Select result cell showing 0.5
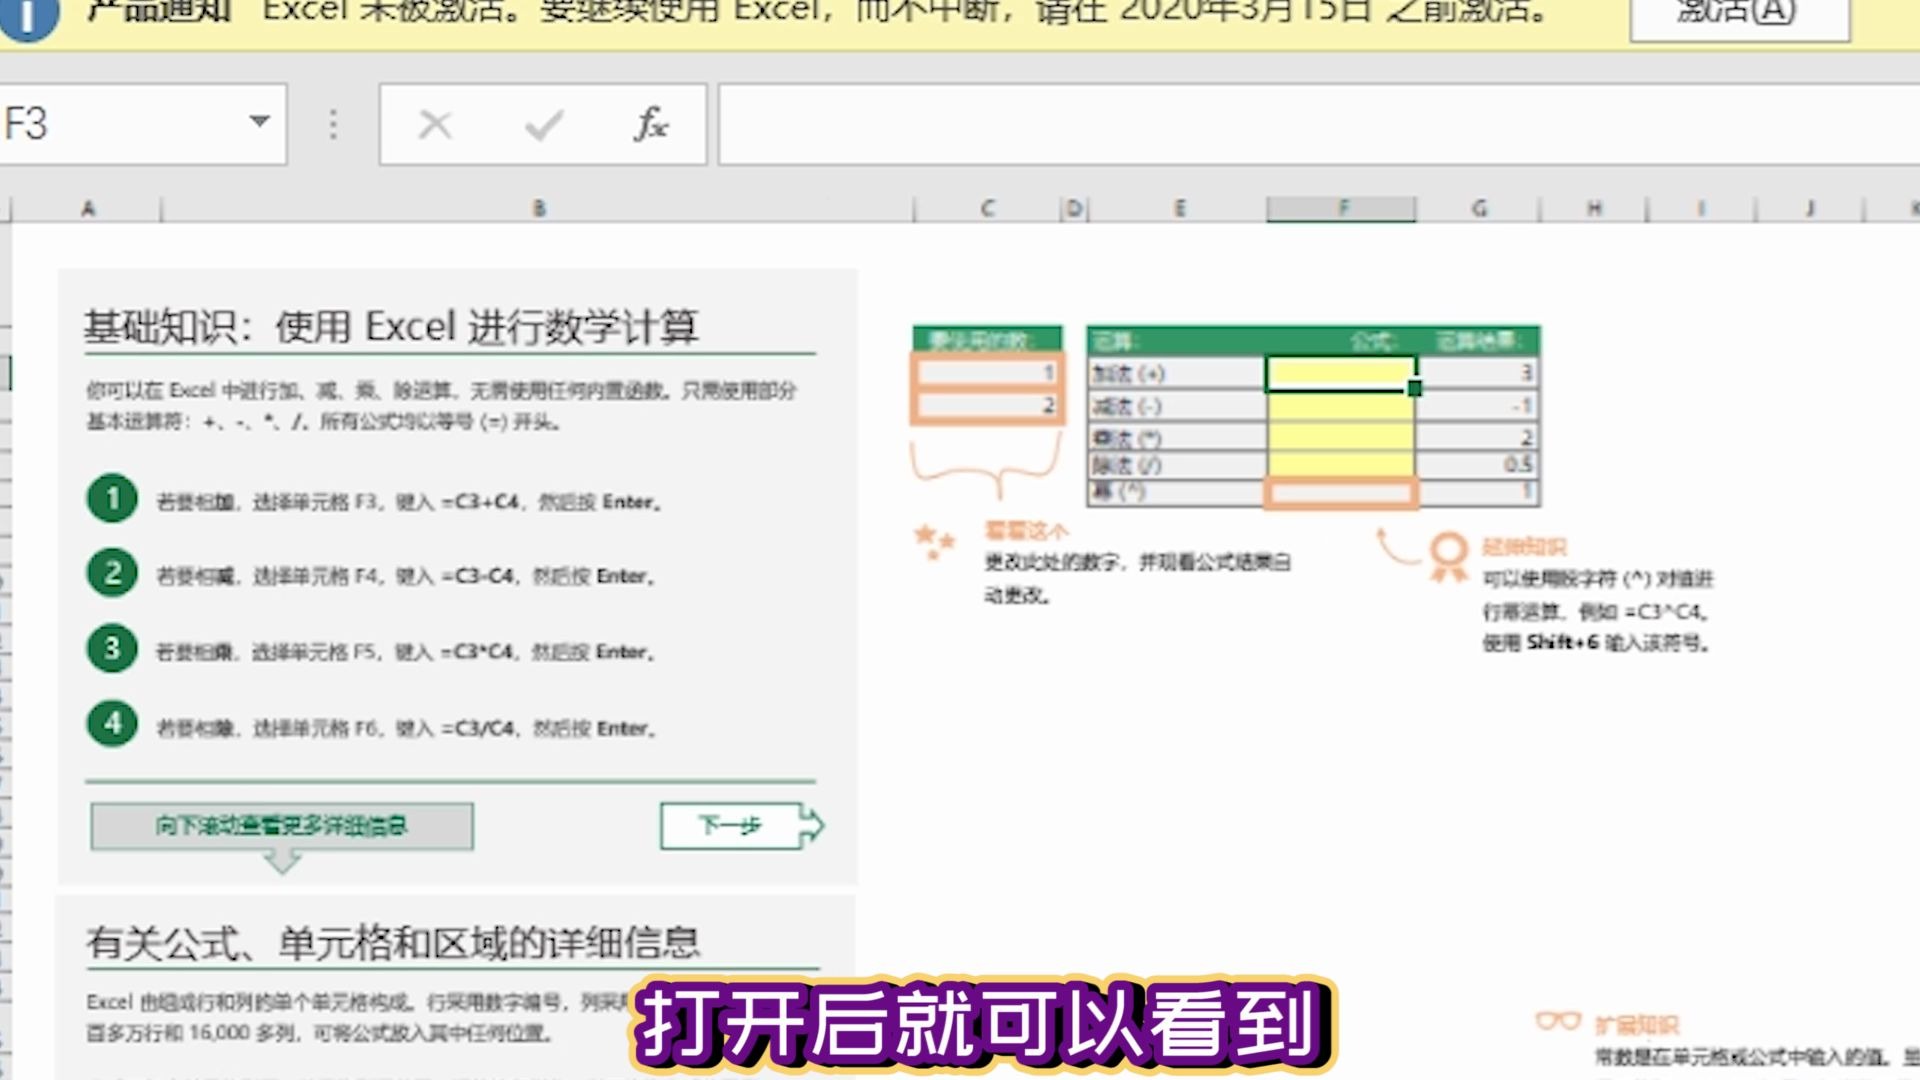 tap(1478, 464)
